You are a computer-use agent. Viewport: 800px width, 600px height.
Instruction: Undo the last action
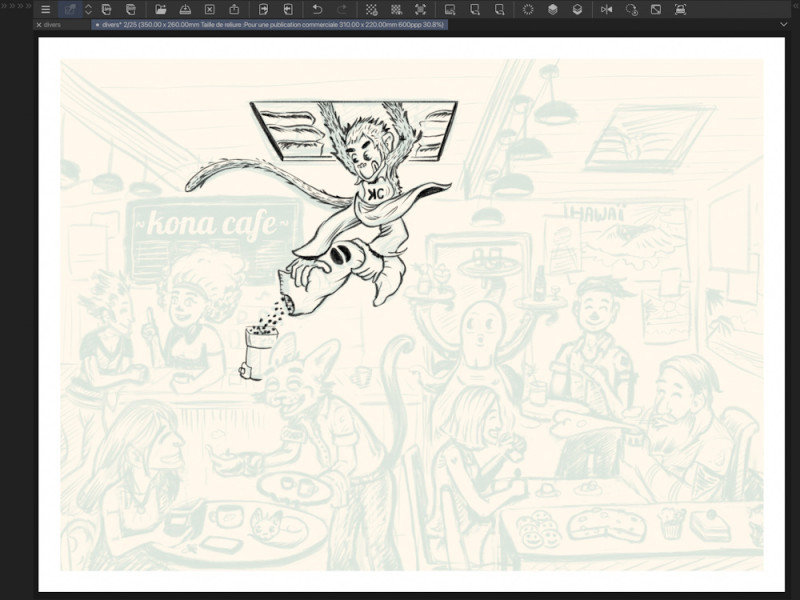(317, 9)
